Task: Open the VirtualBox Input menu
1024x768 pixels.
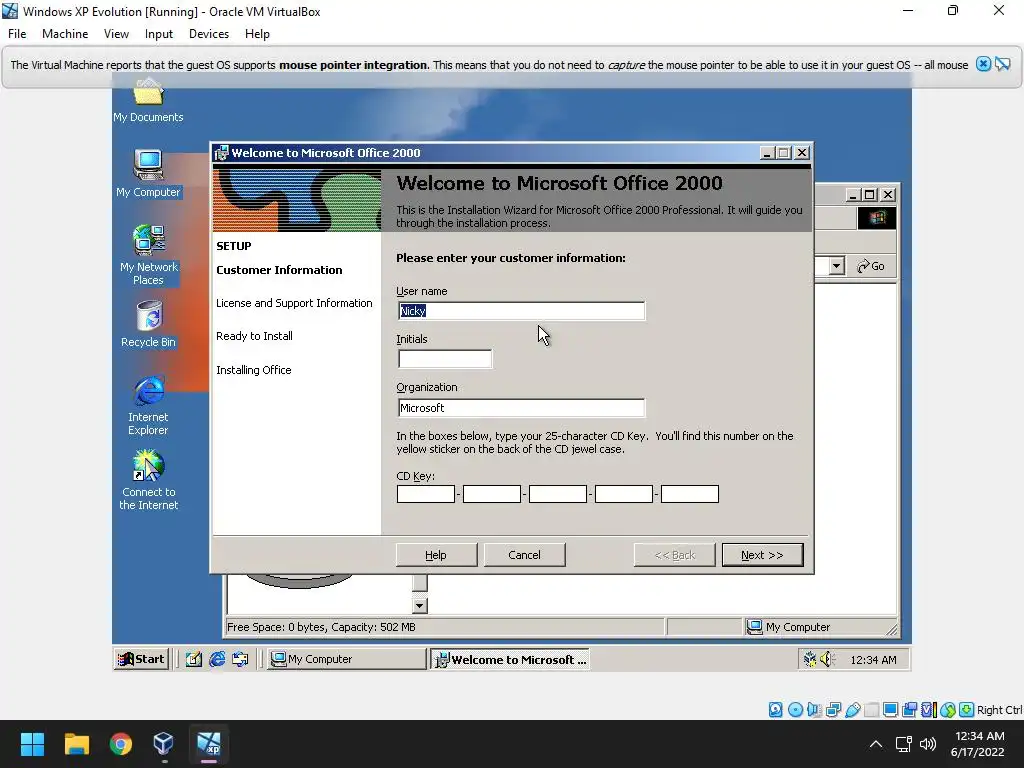Action: point(159,34)
